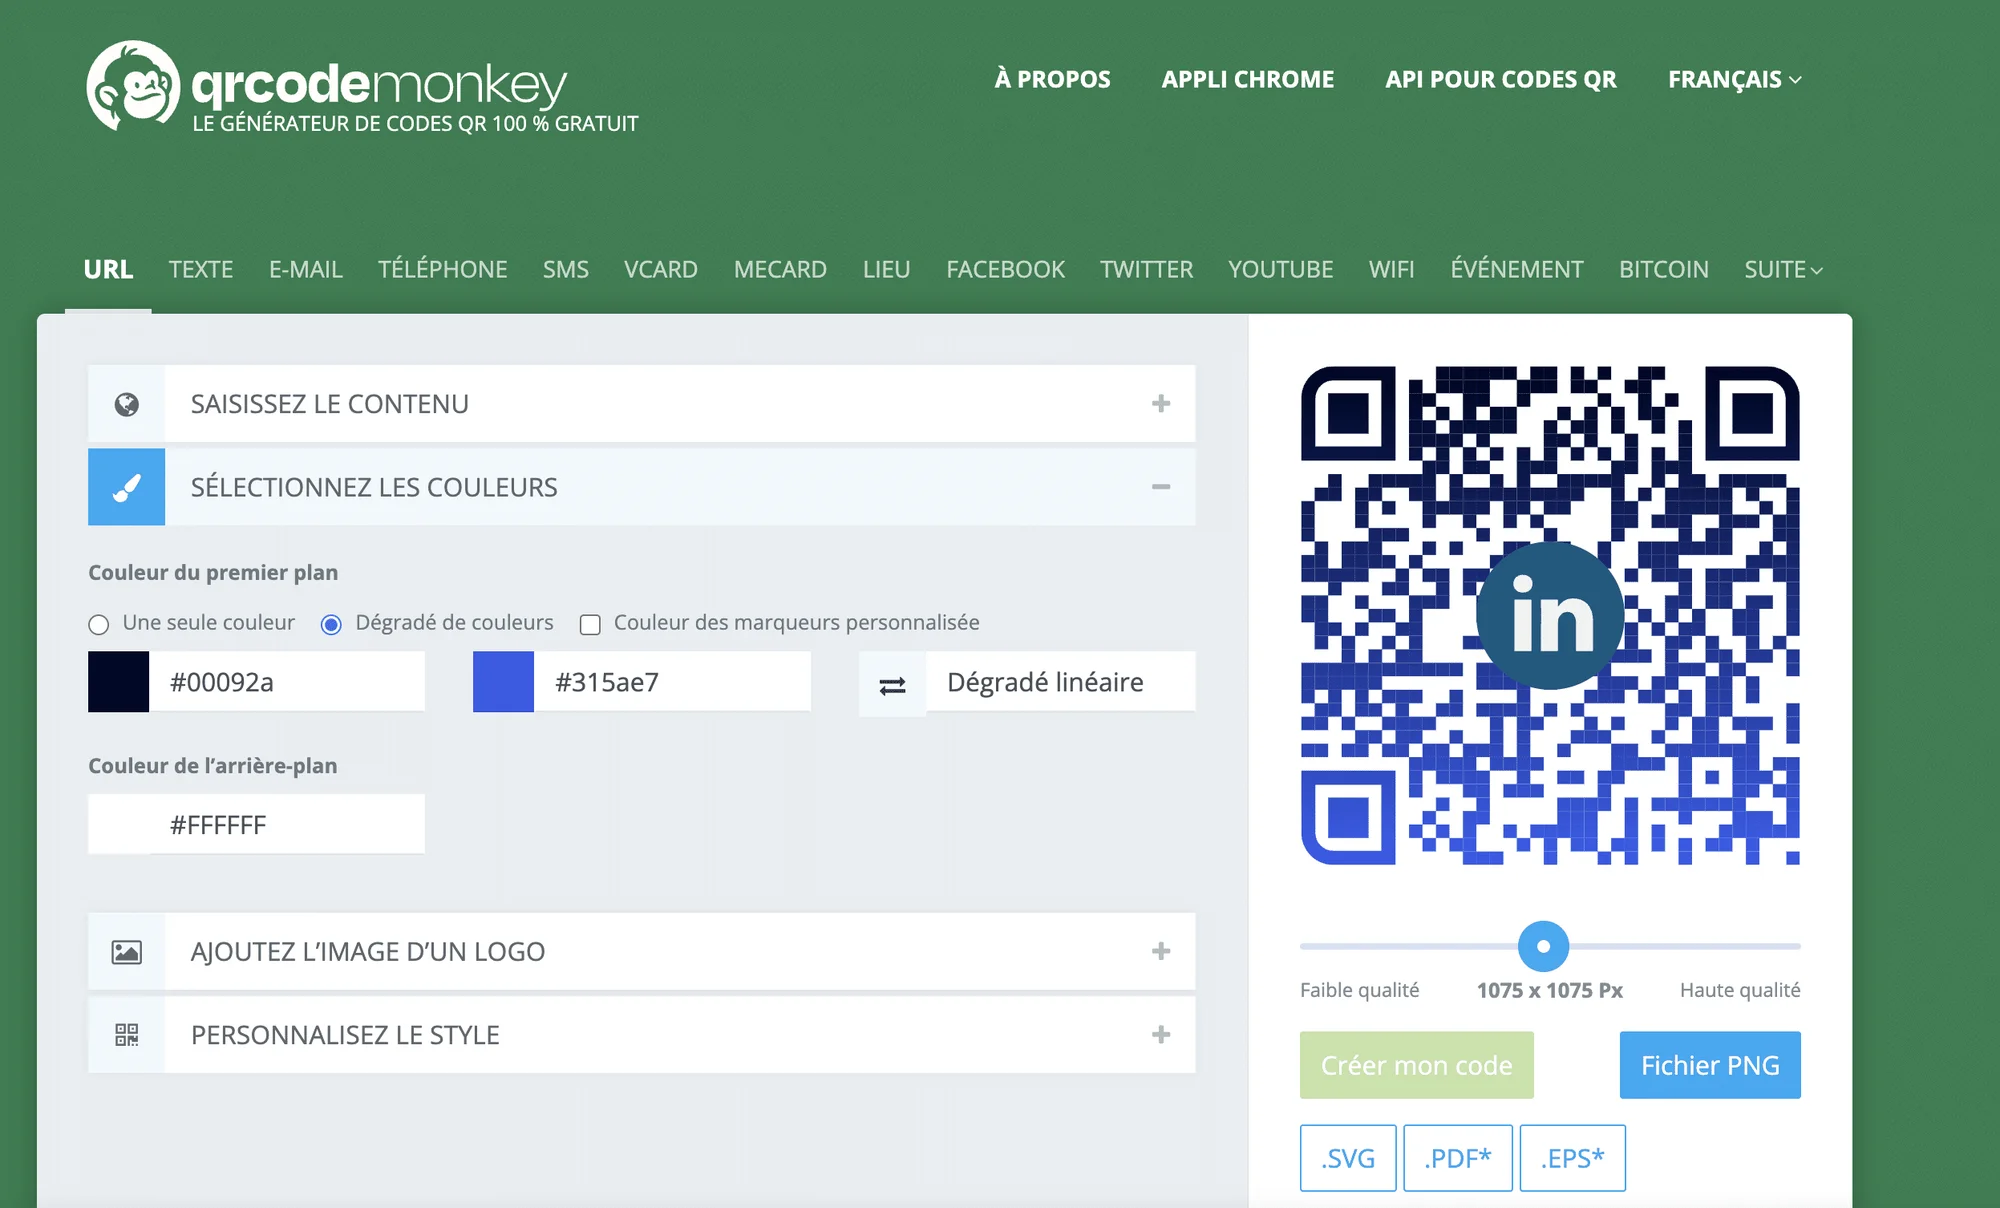Switch to the E-mail tab
The height and width of the screenshot is (1208, 2000).
coord(306,269)
